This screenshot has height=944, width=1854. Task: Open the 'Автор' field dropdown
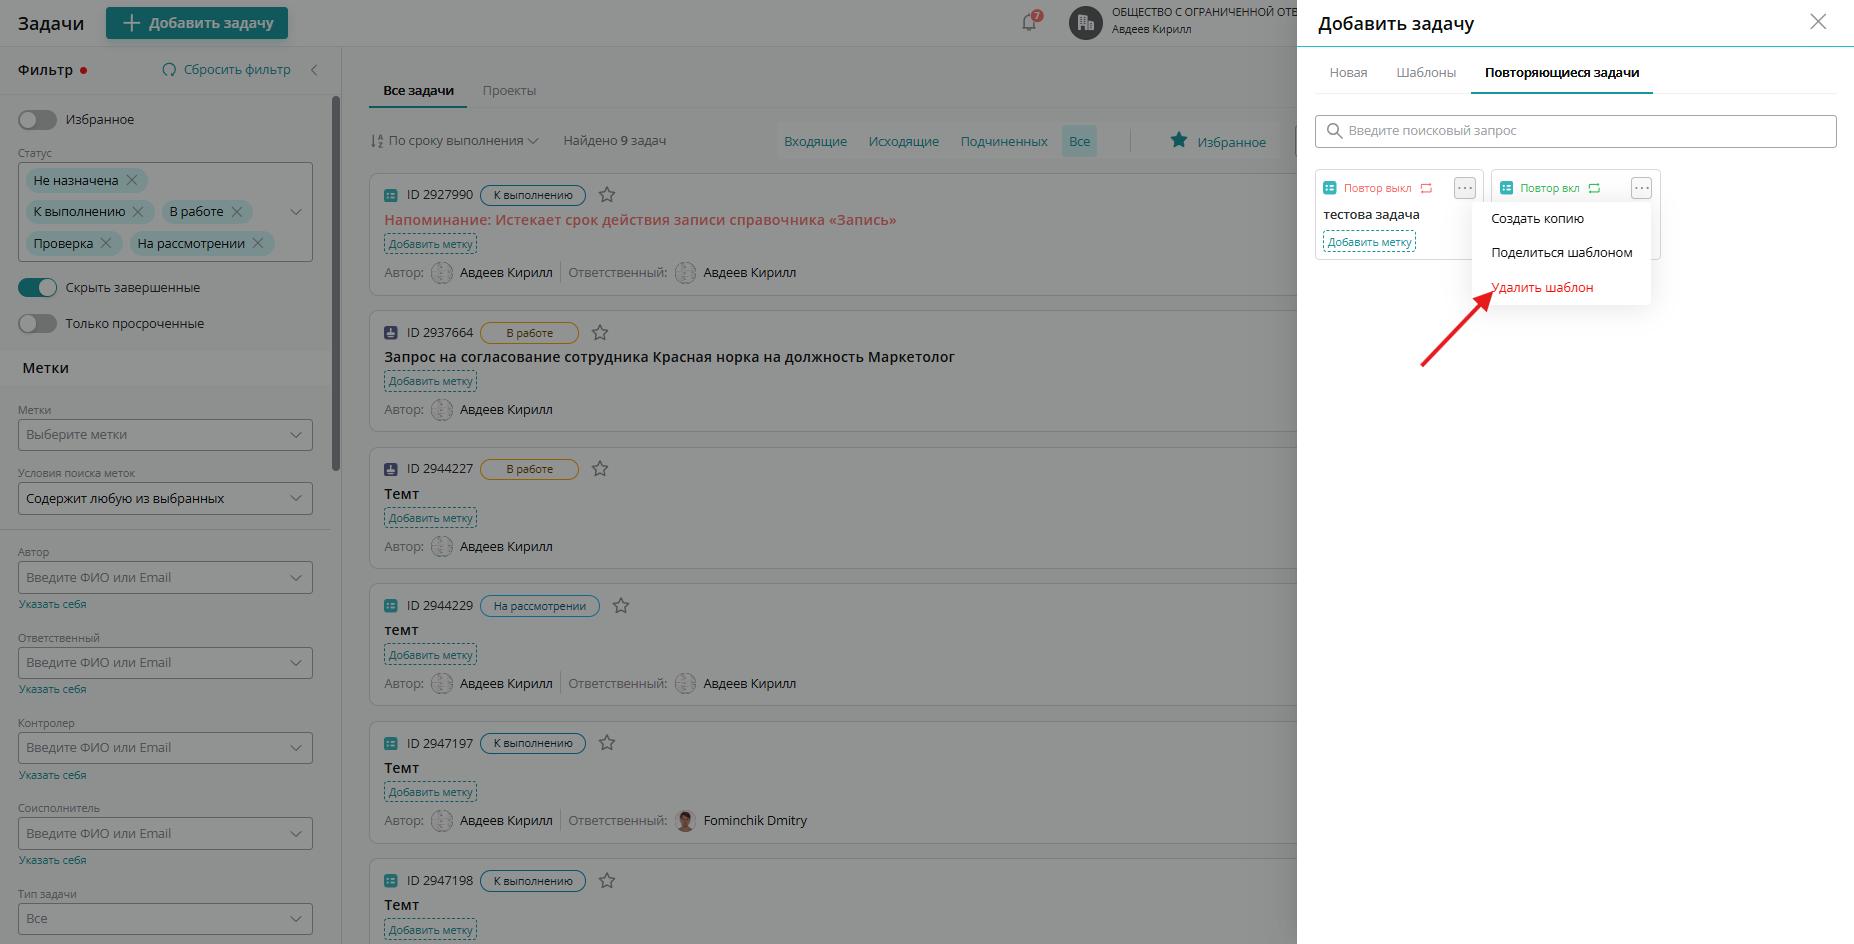[x=165, y=578]
